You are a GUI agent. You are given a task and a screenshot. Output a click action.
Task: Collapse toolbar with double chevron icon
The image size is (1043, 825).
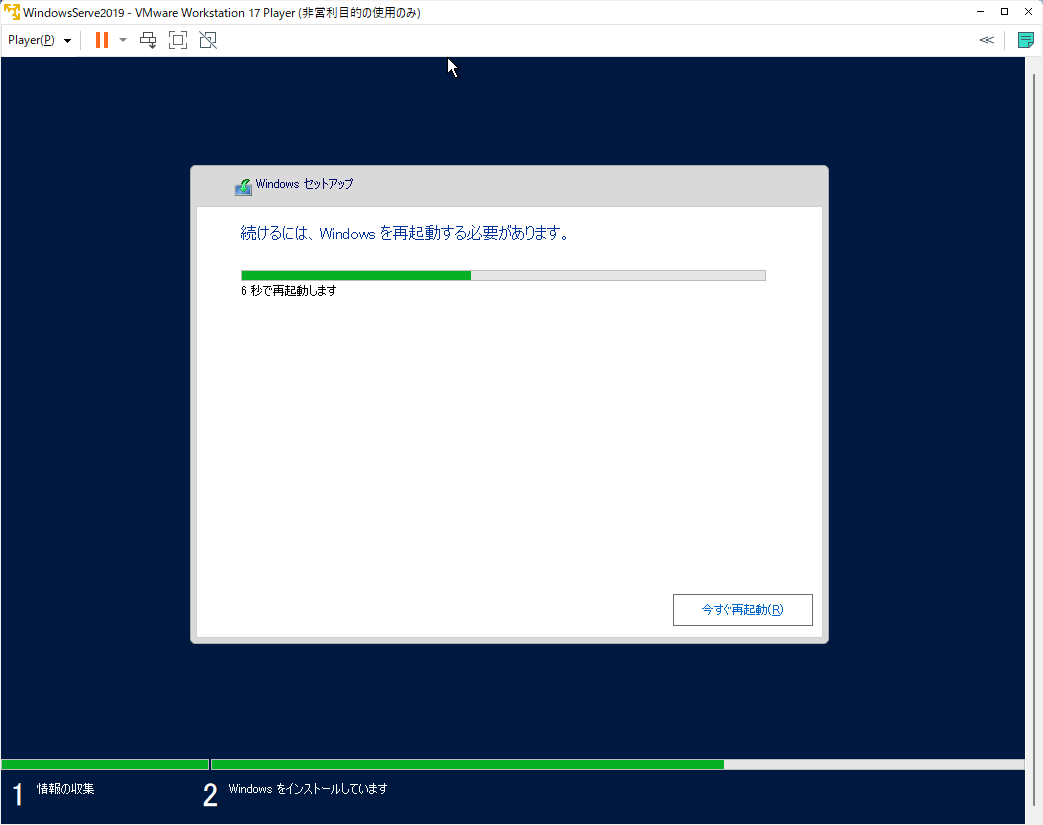pos(986,40)
